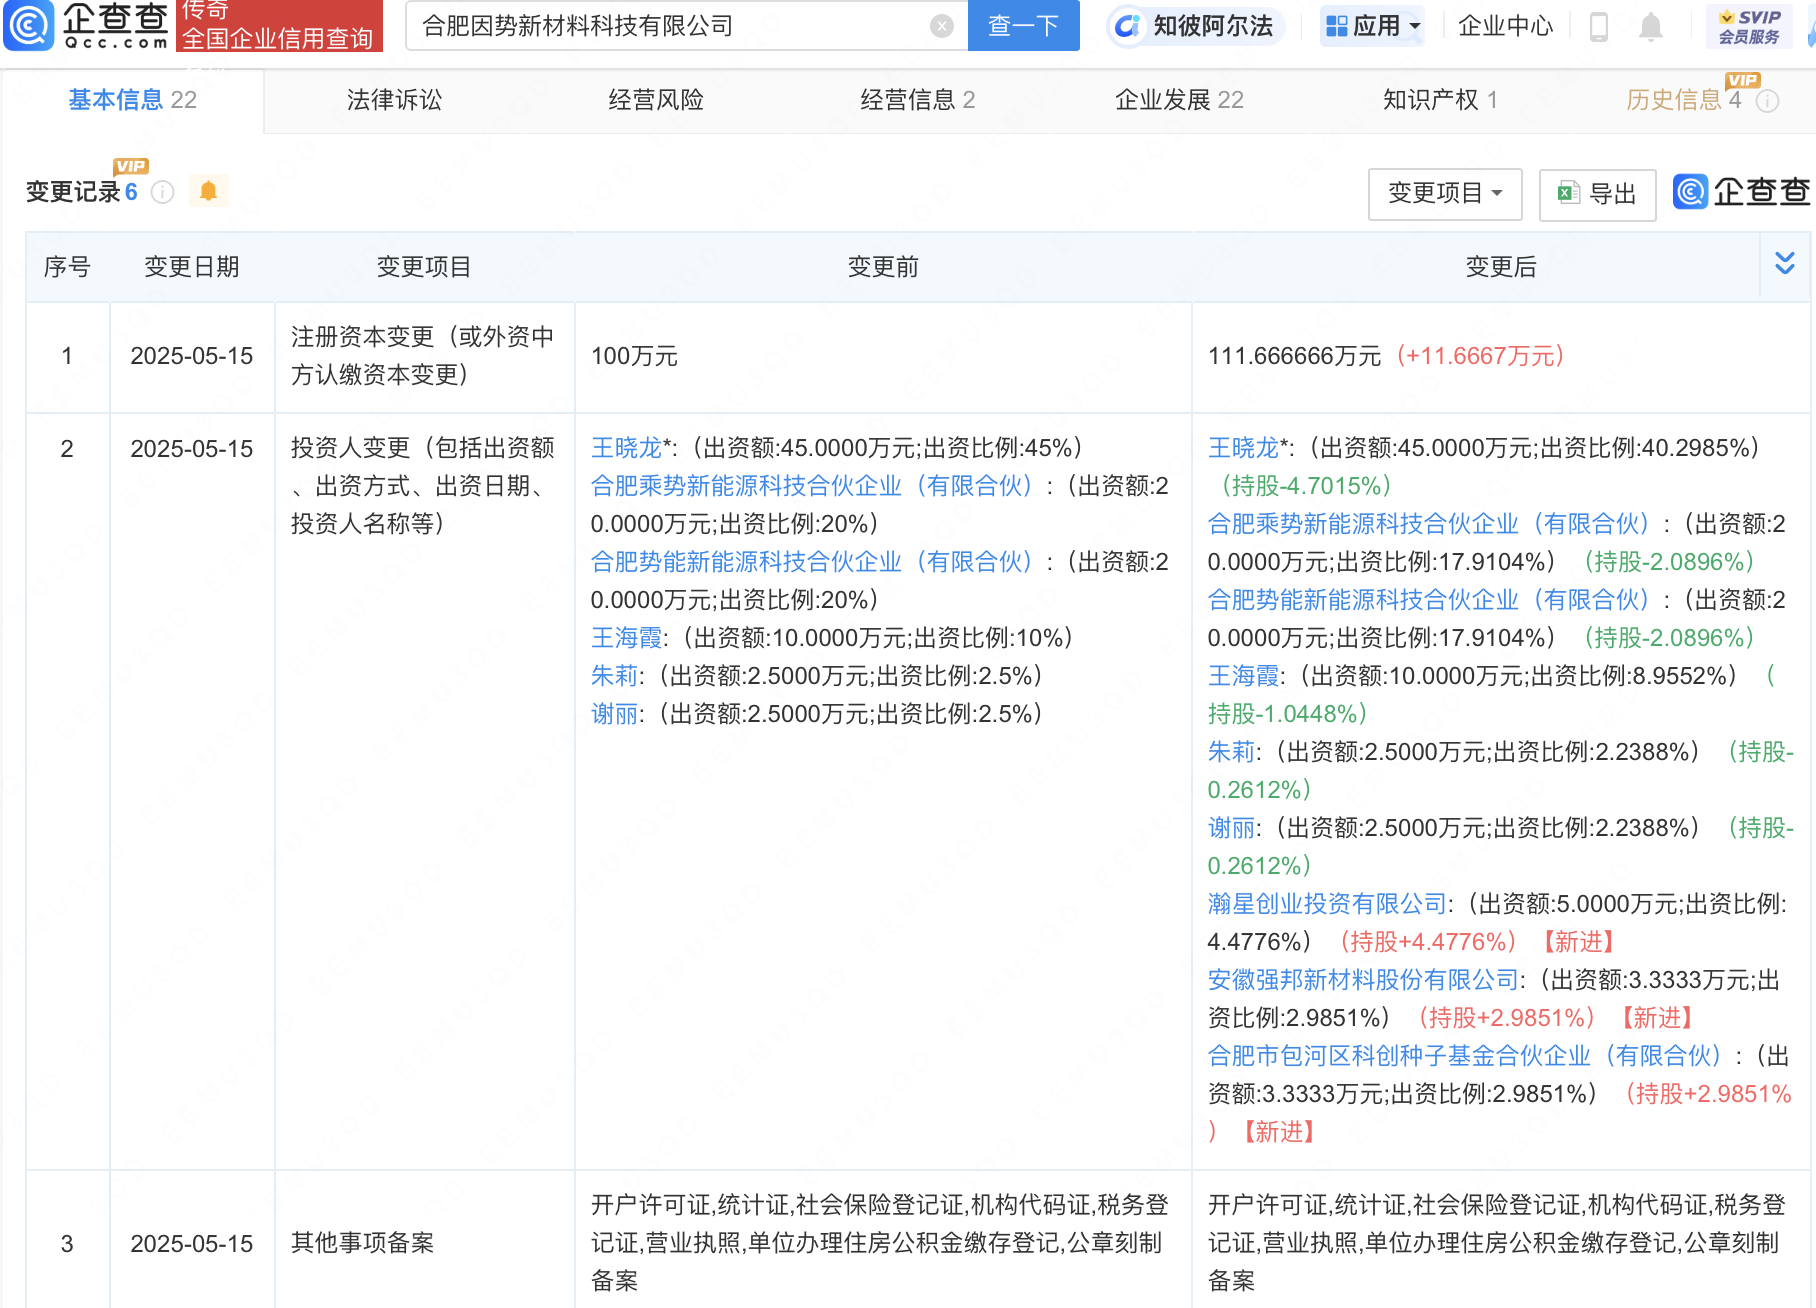Open notifications bell in the header
The image size is (1816, 1308).
click(1651, 26)
